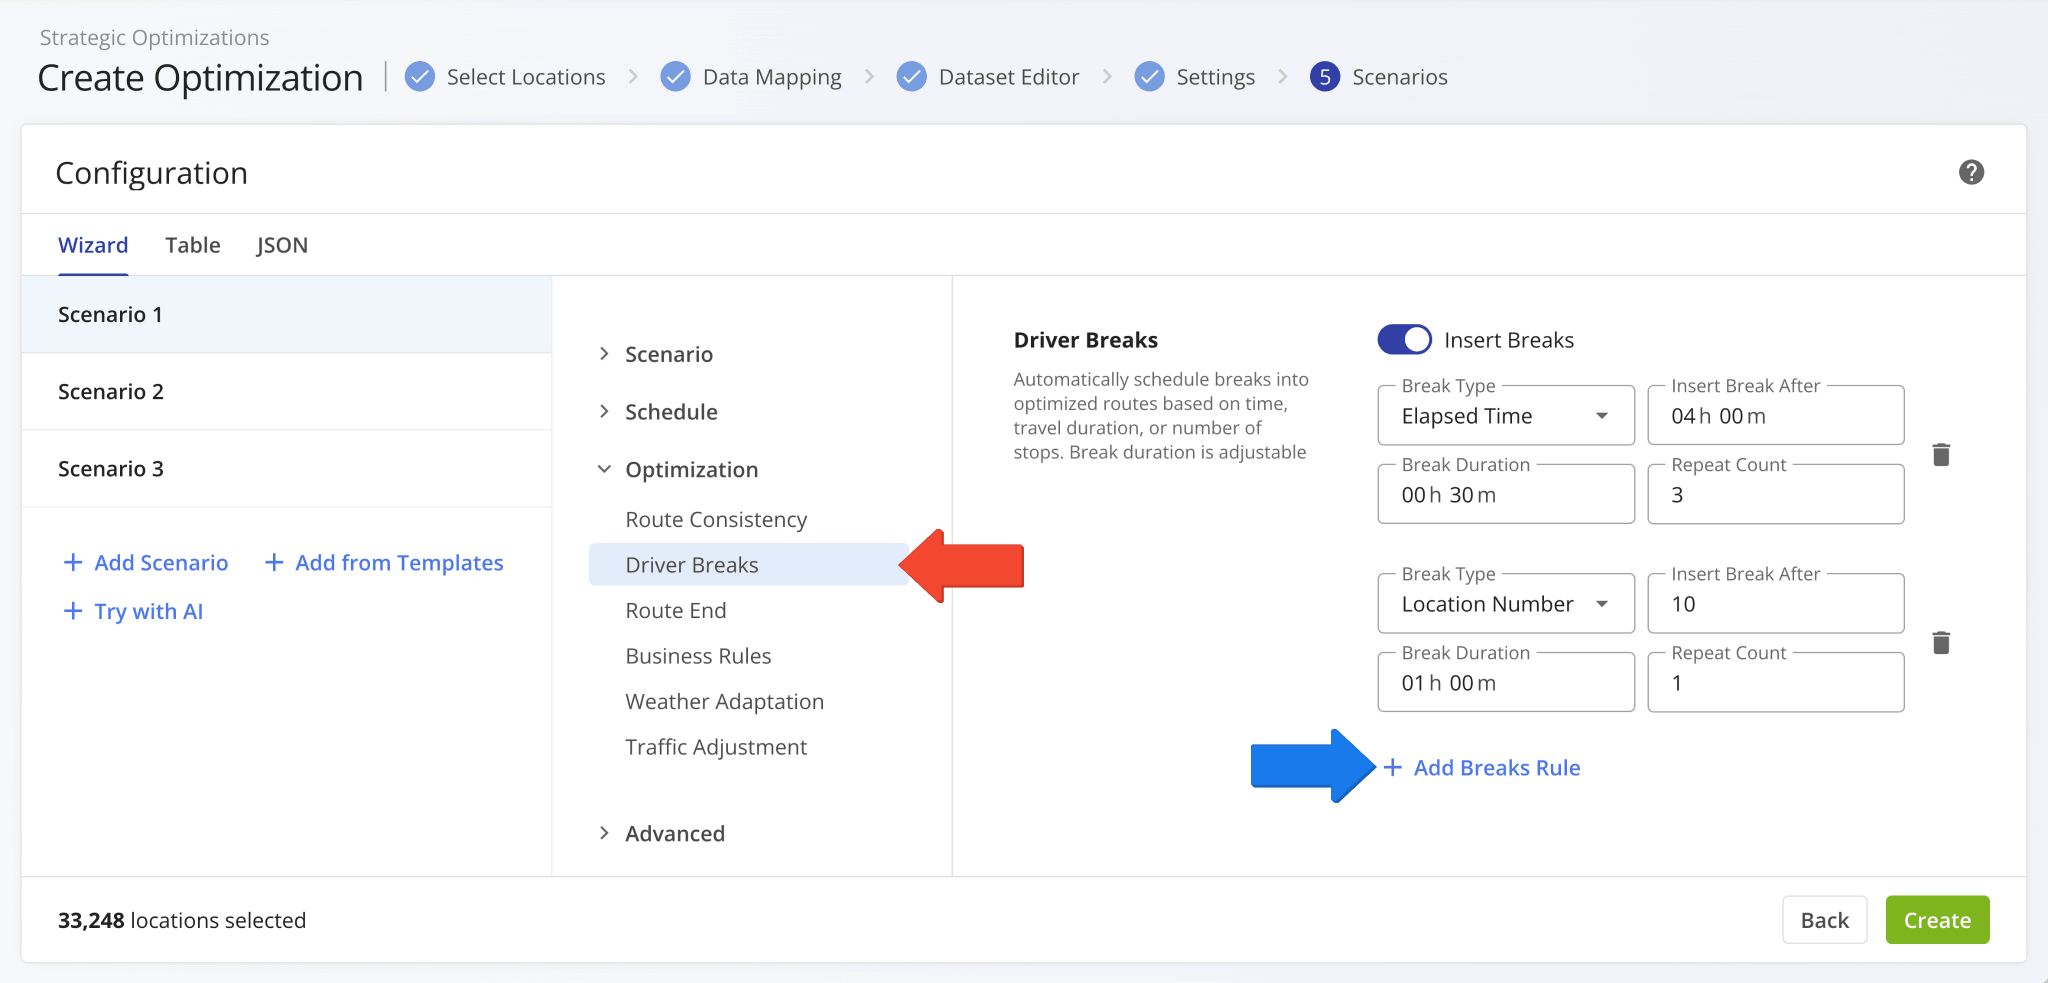Delete the Elapsed Time break rule

1941,455
